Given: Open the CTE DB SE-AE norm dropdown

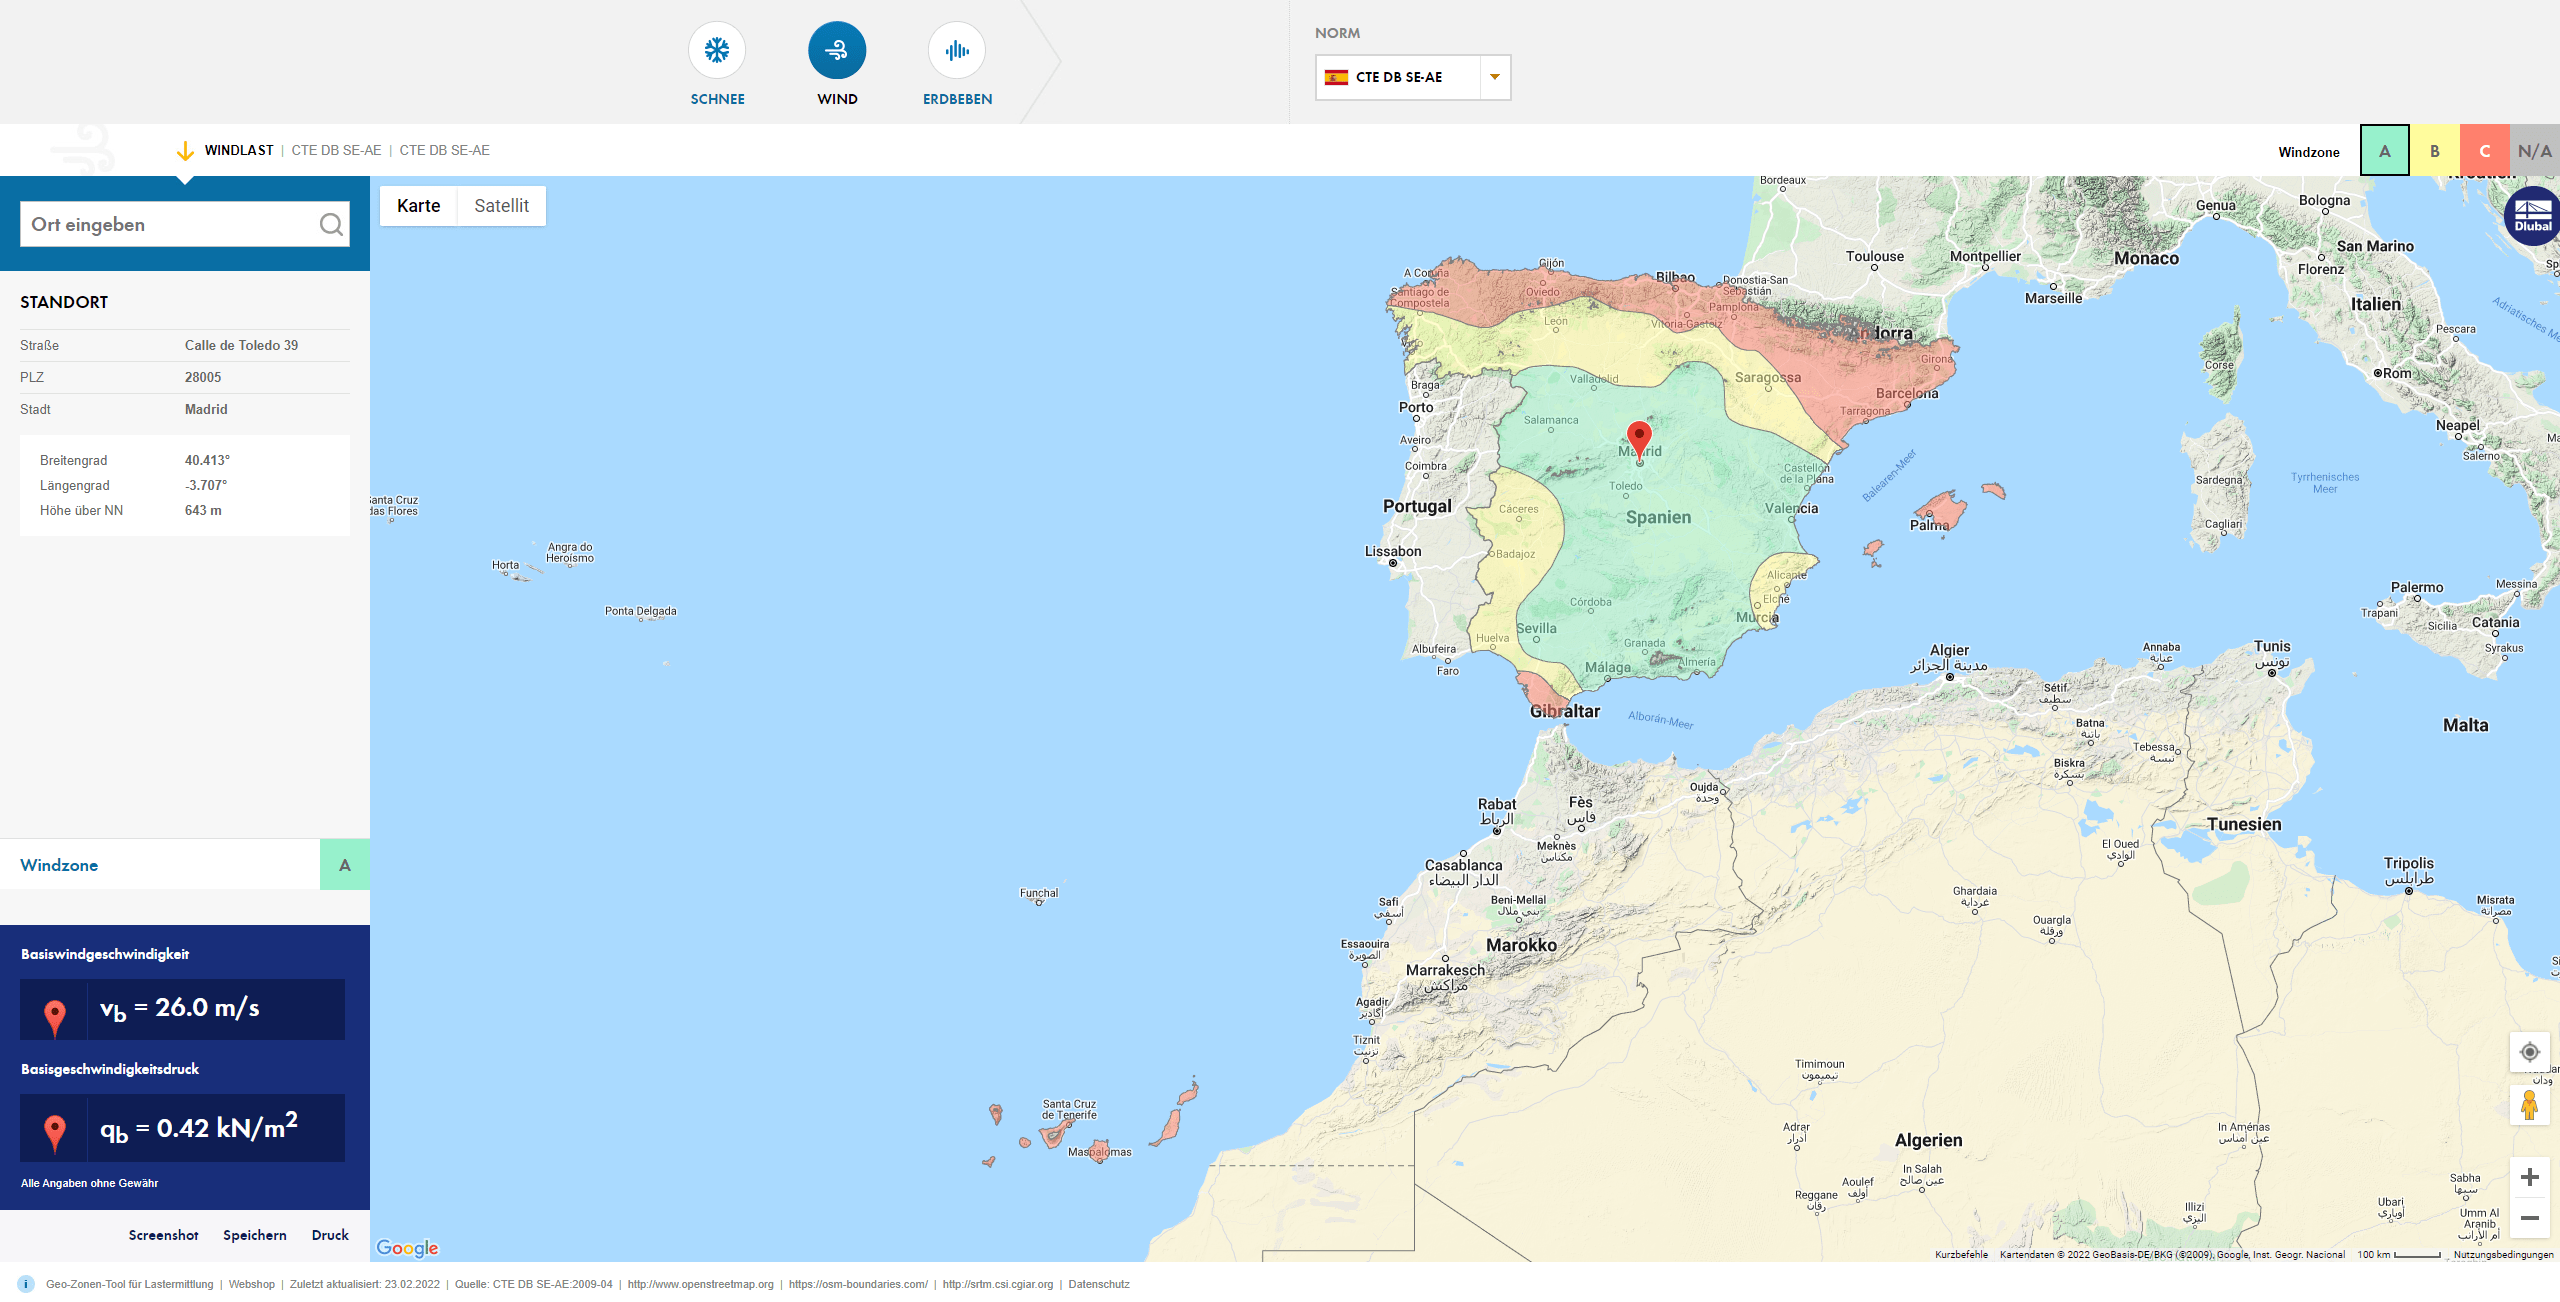Looking at the screenshot, I should tap(1400, 76).
